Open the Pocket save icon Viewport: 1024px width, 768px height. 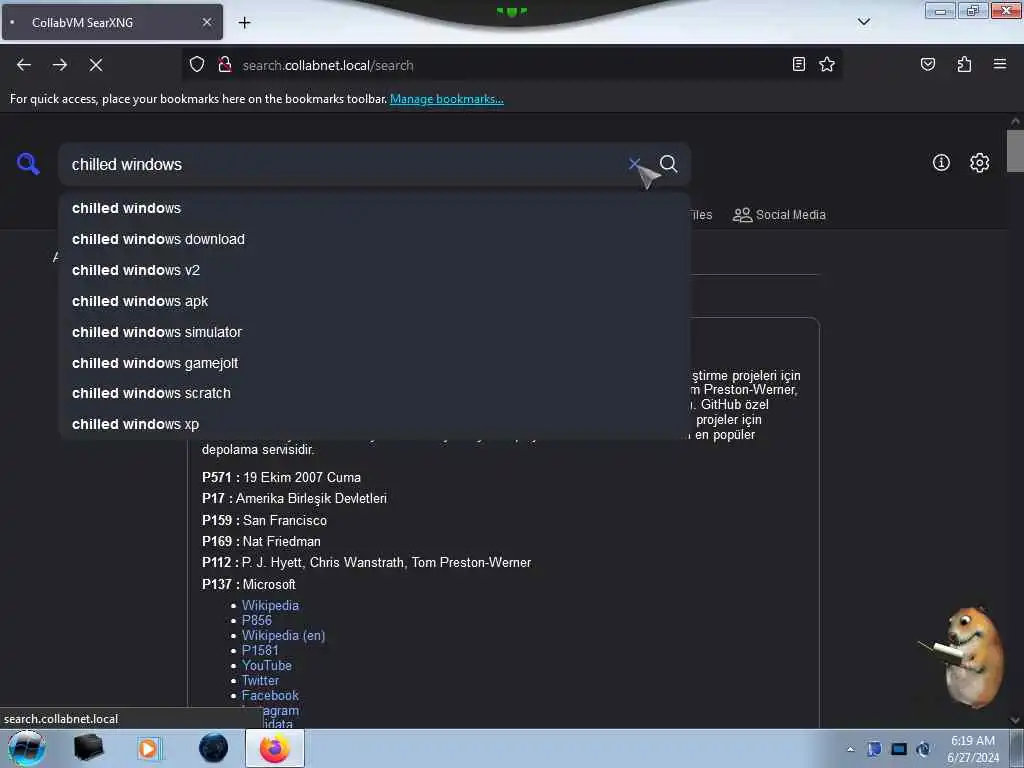click(x=927, y=64)
